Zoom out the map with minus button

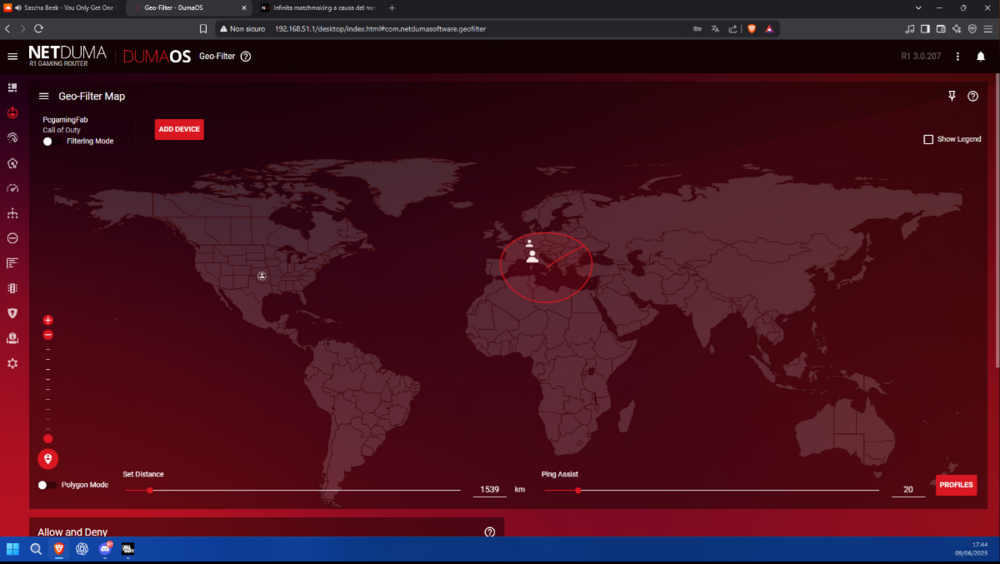[x=48, y=335]
